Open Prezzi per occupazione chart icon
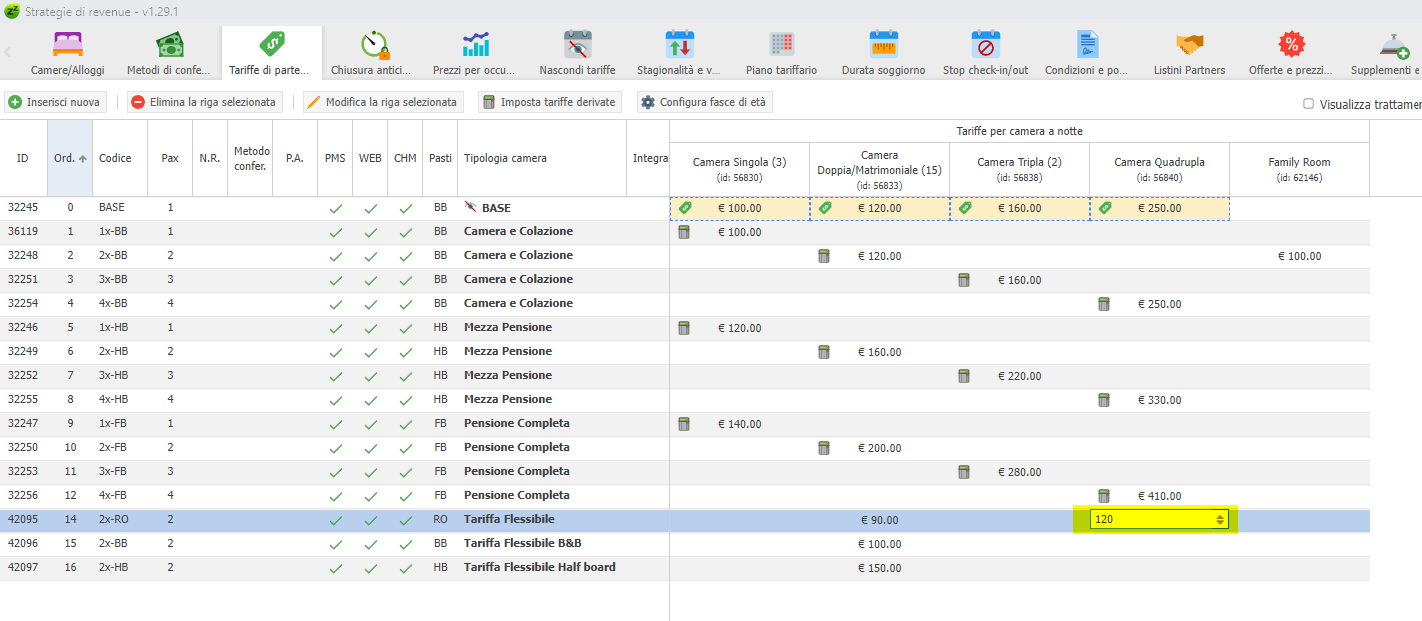The image size is (1422, 621). click(x=475, y=45)
